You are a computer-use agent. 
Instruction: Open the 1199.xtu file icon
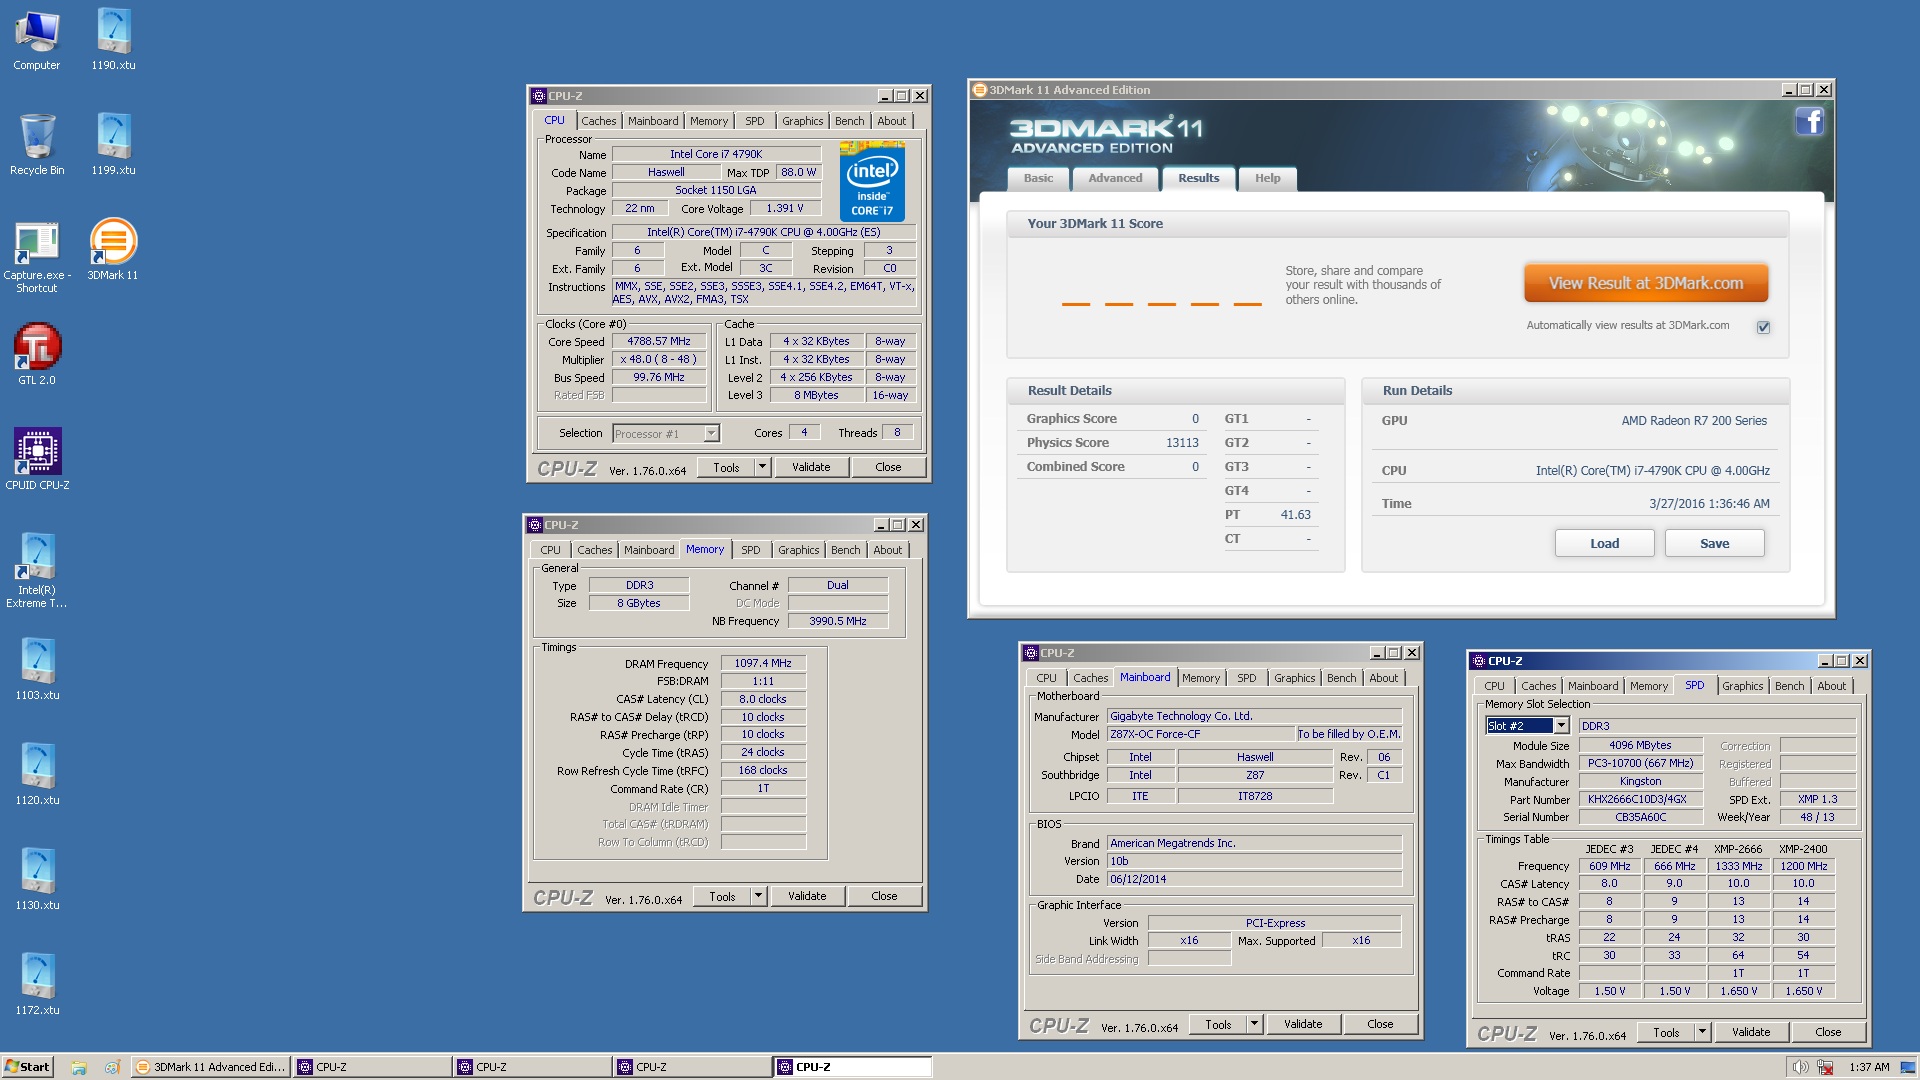(113, 145)
